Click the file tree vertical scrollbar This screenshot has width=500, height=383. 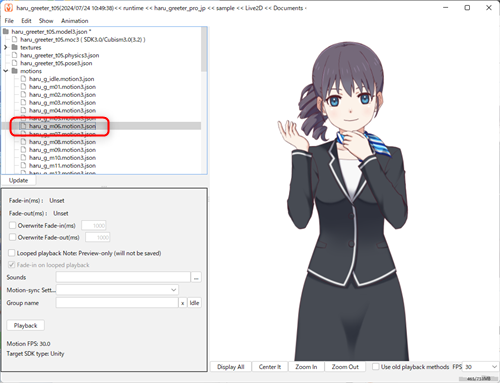[204, 100]
